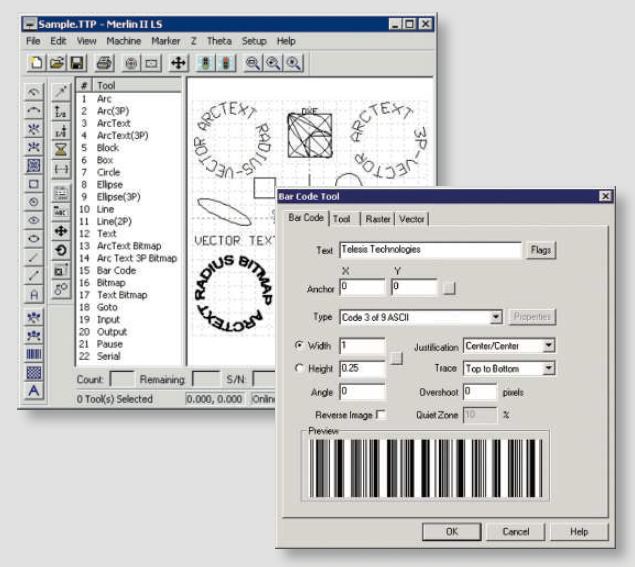Select the Width radio button

[299, 345]
